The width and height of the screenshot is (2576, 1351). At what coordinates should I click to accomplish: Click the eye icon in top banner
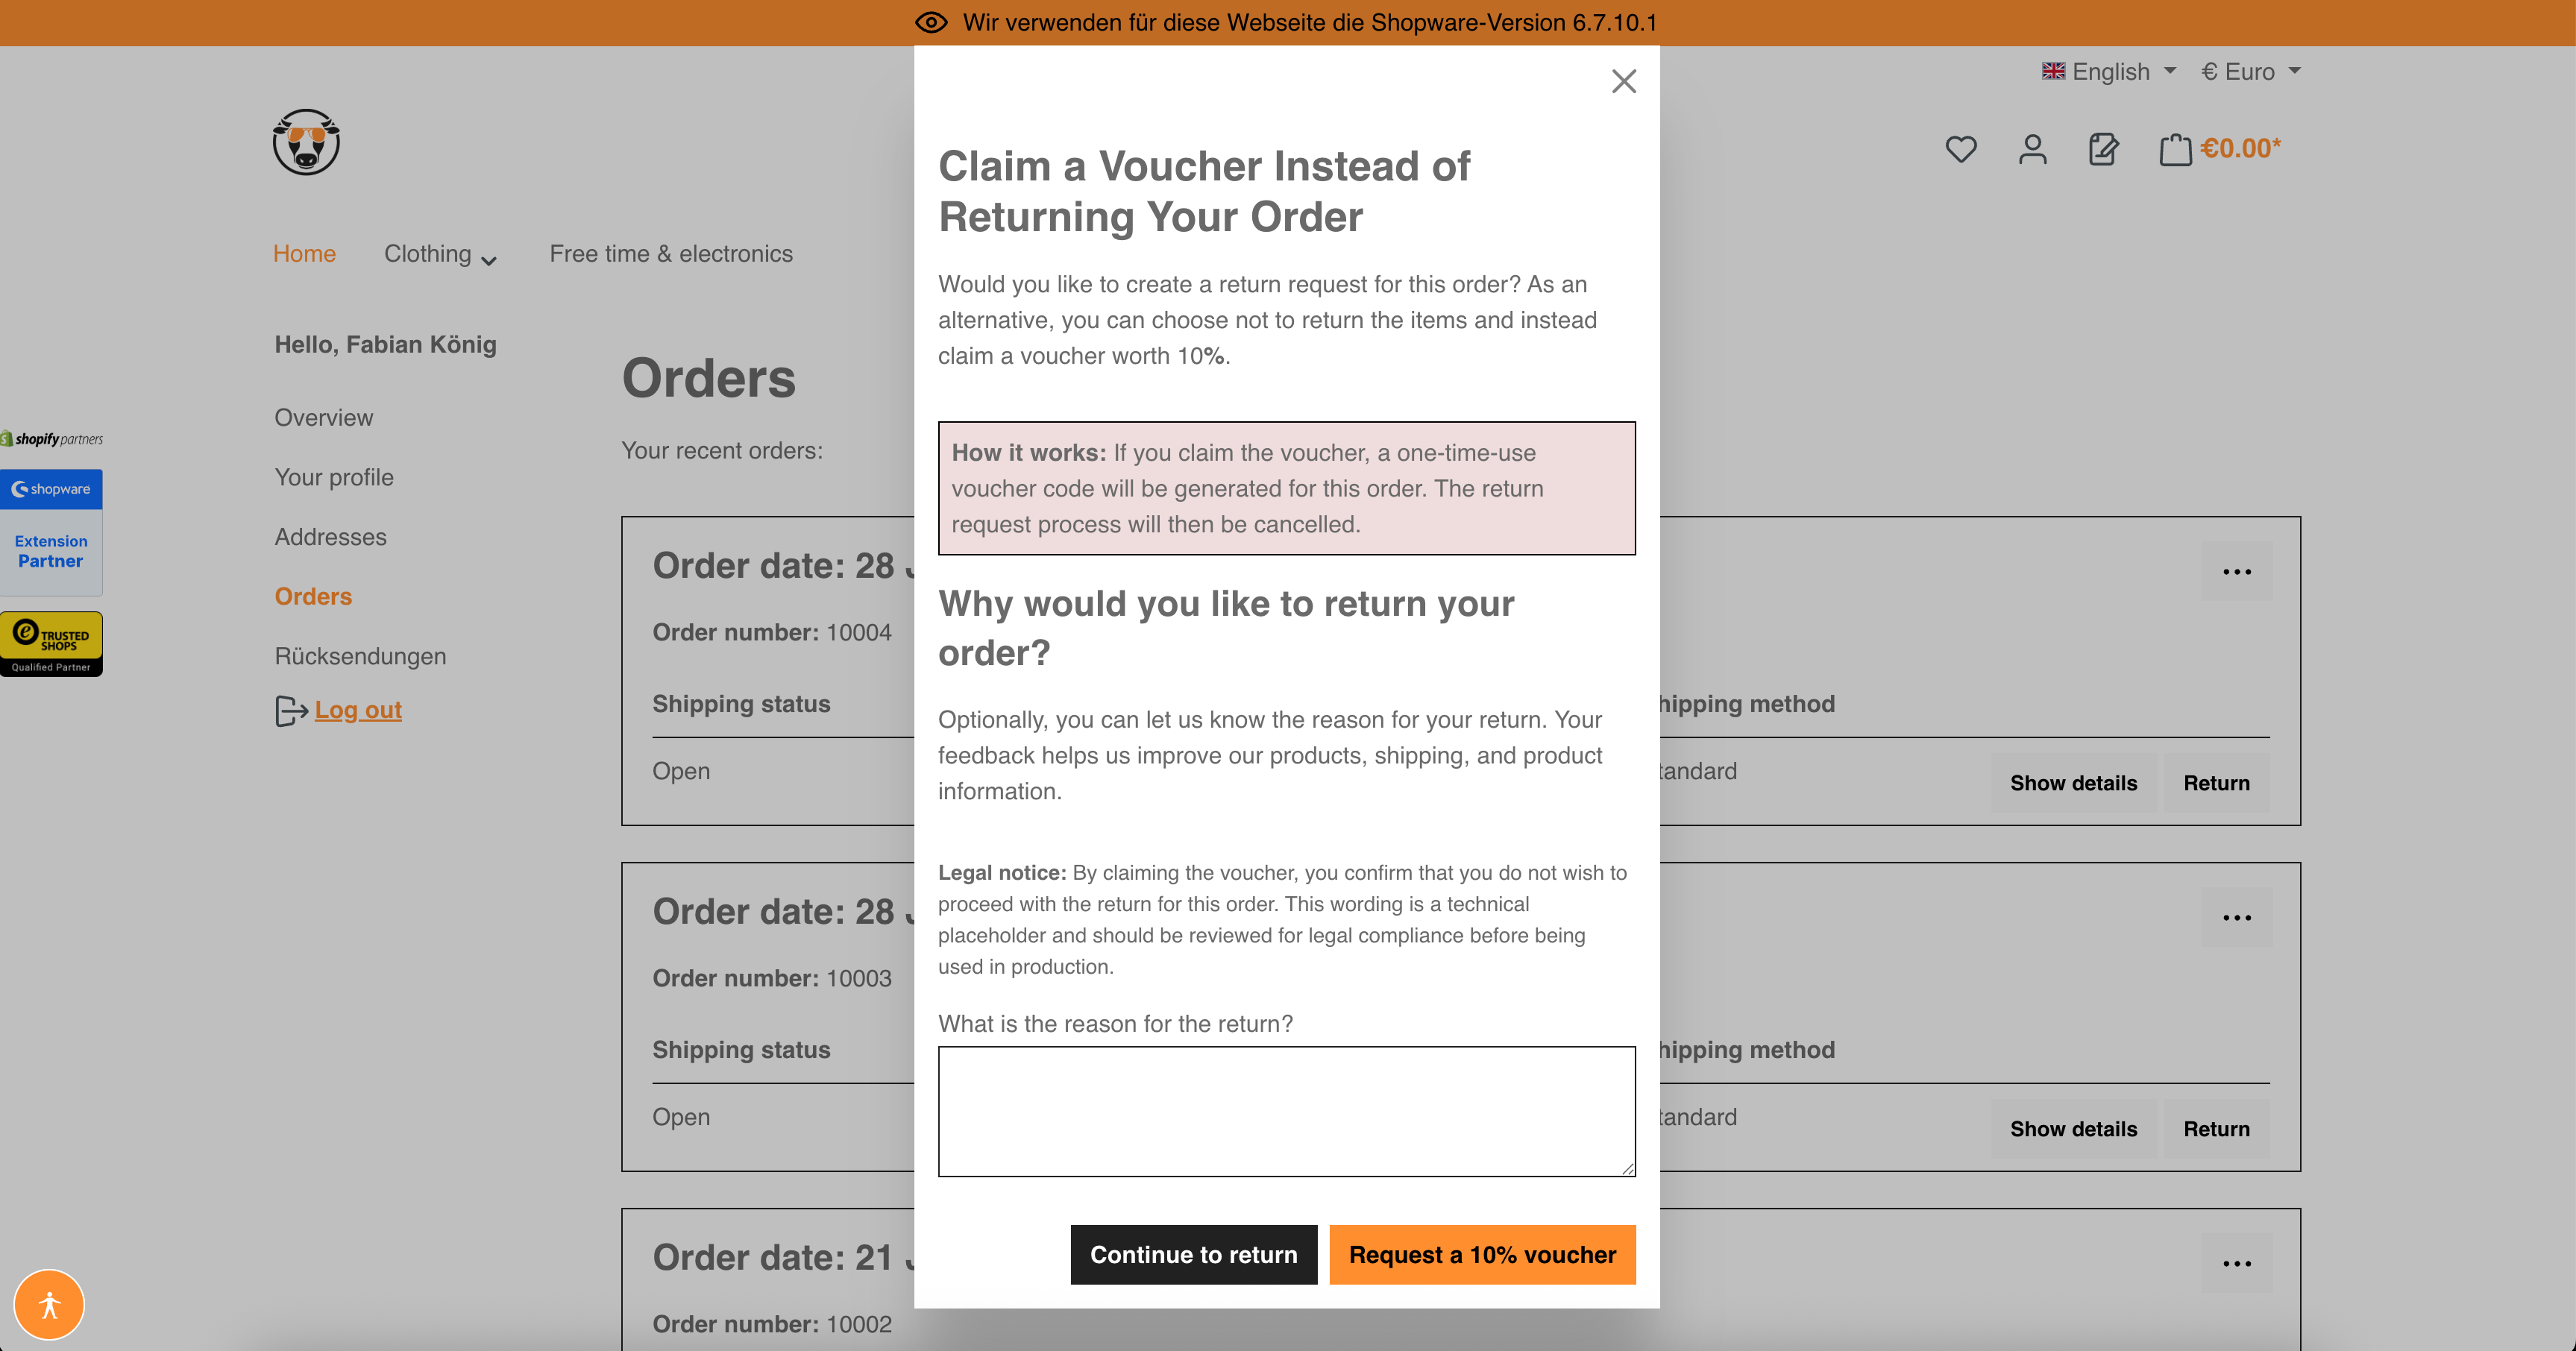pyautogui.click(x=931, y=22)
